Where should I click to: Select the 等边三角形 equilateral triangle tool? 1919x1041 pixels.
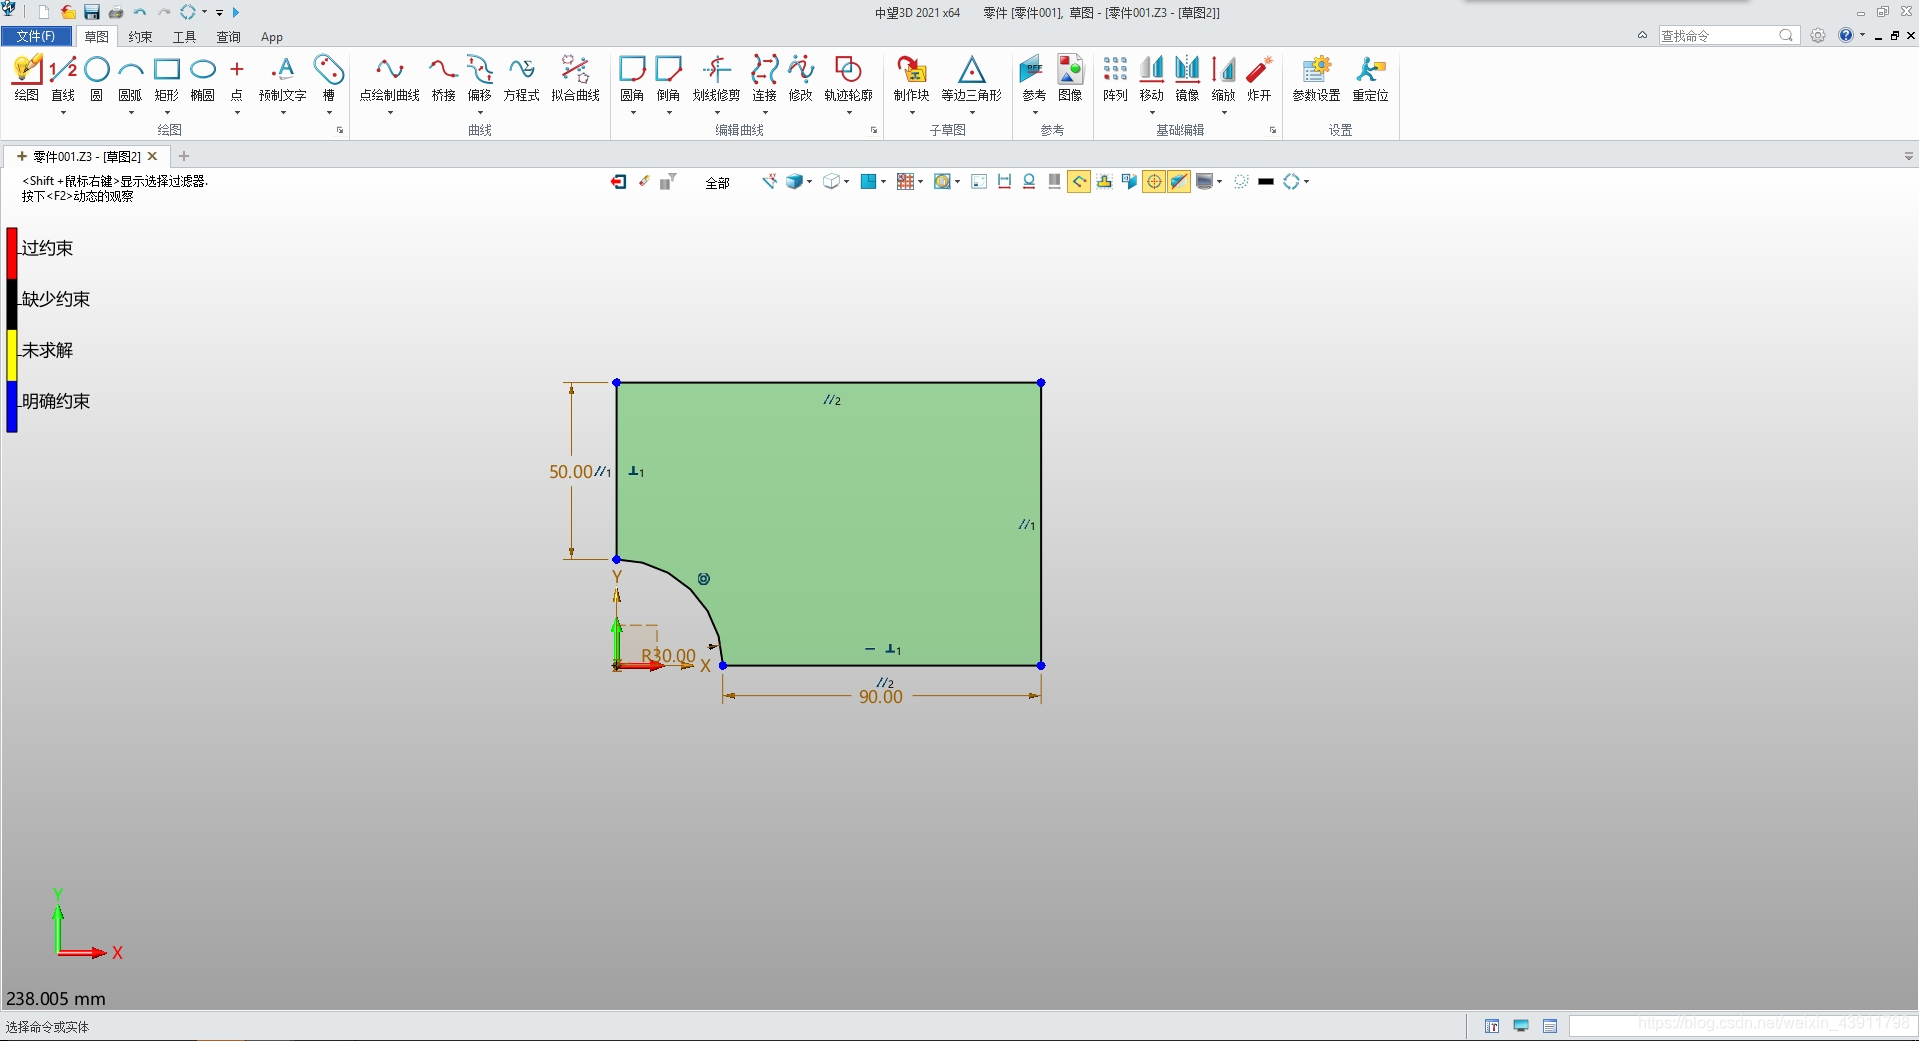[x=972, y=78]
